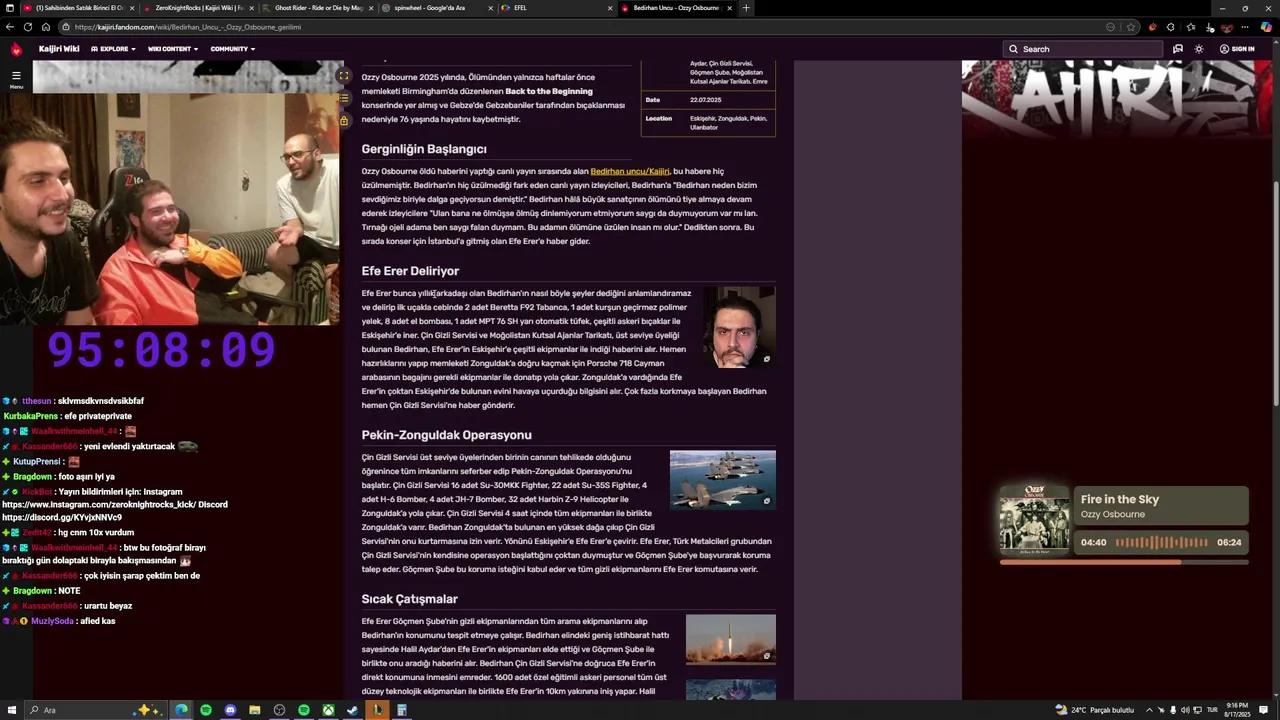Focus the wiki Search field
Image resolution: width=1280 pixels, height=720 pixels.
pos(1083,49)
